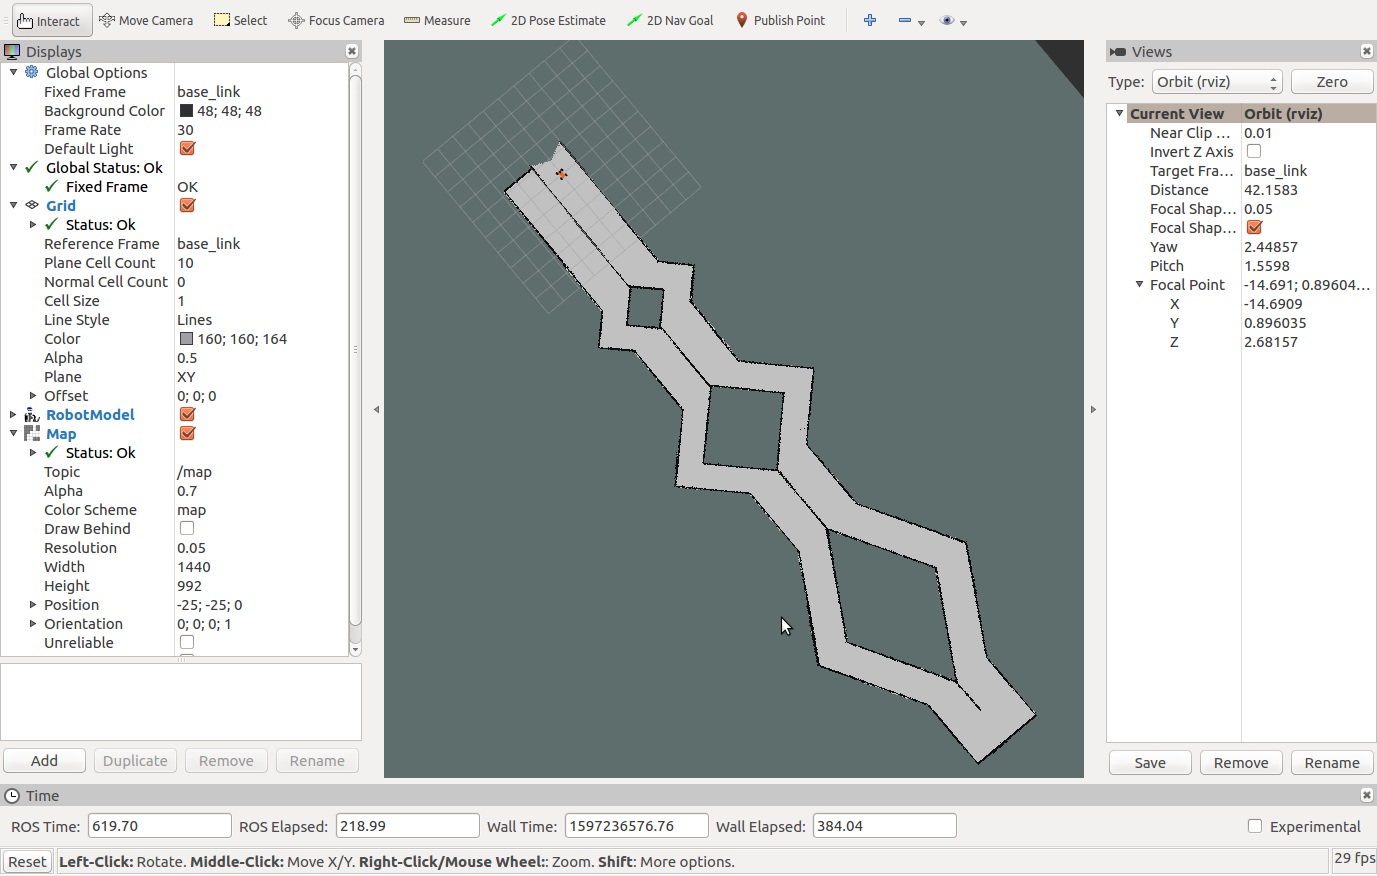Click the Zero button
The height and width of the screenshot is (876, 1377).
(x=1332, y=82)
